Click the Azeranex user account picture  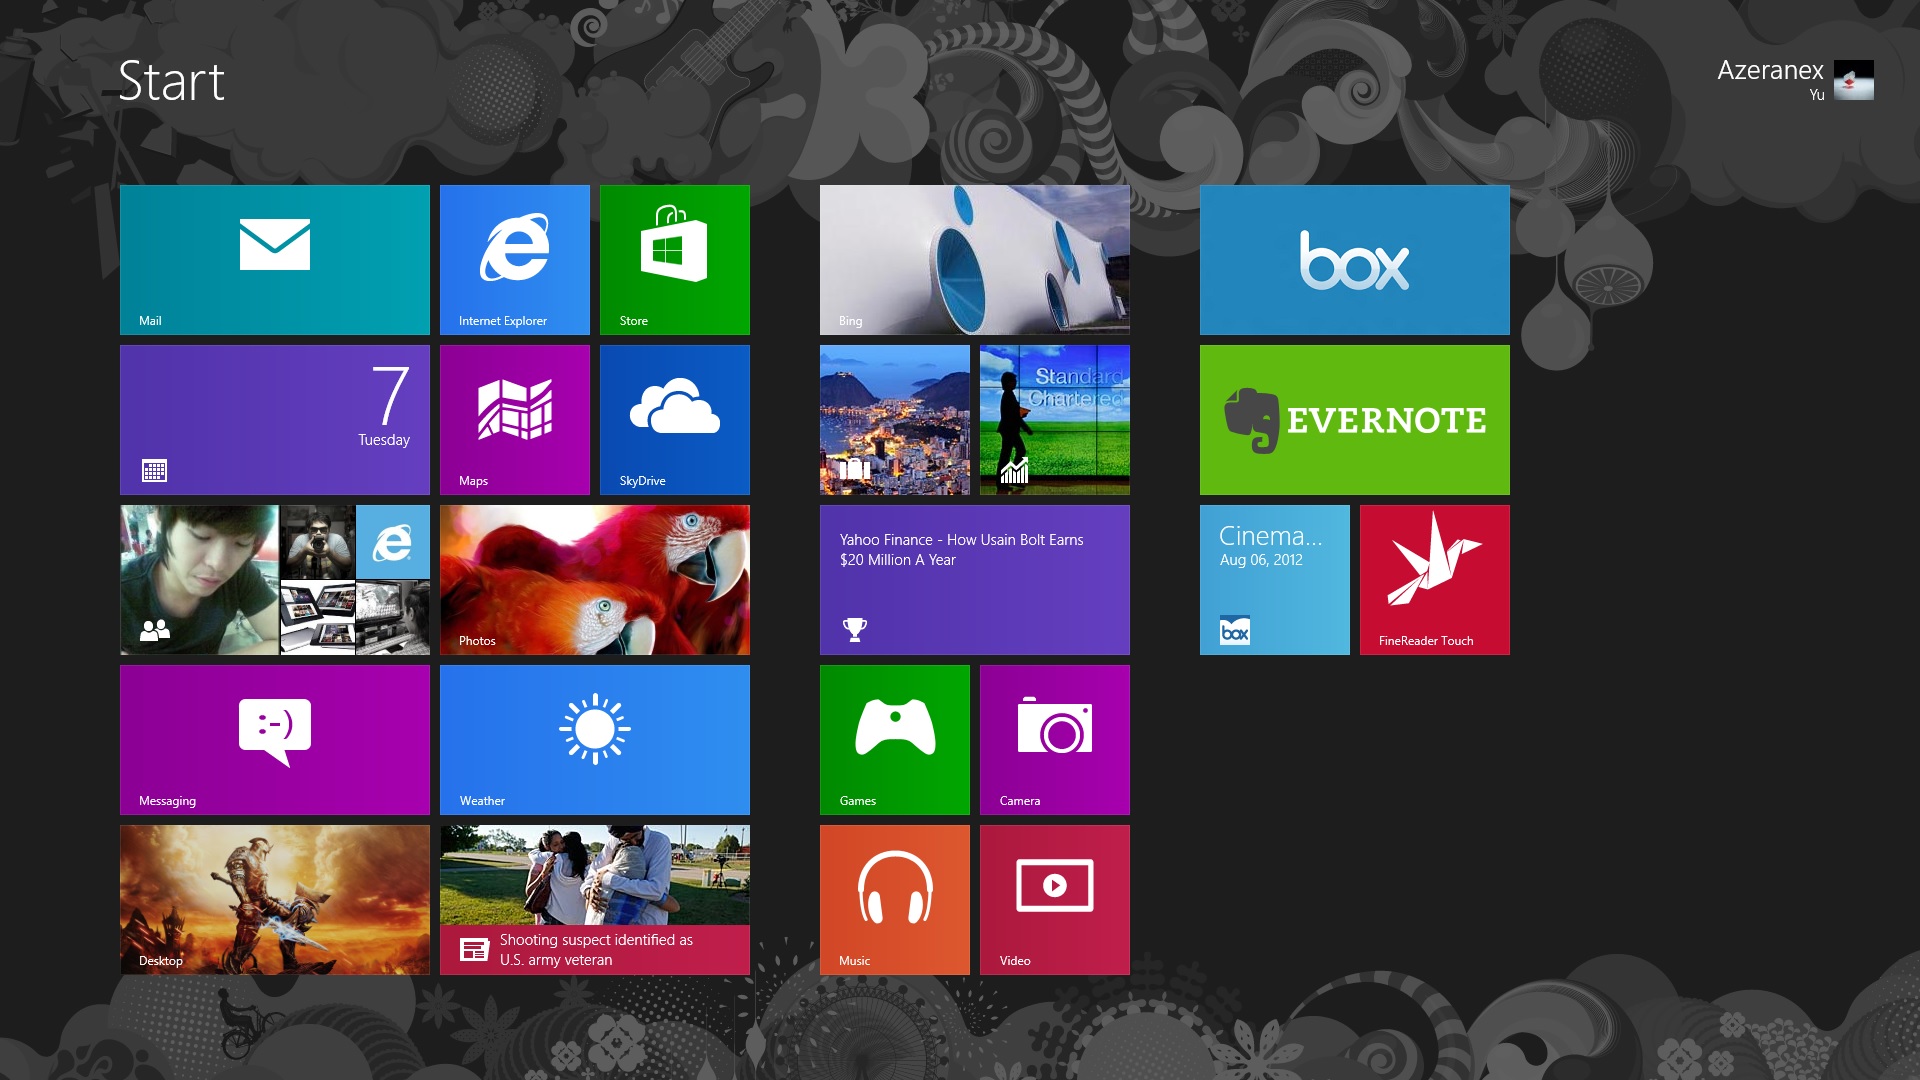pyautogui.click(x=1852, y=80)
